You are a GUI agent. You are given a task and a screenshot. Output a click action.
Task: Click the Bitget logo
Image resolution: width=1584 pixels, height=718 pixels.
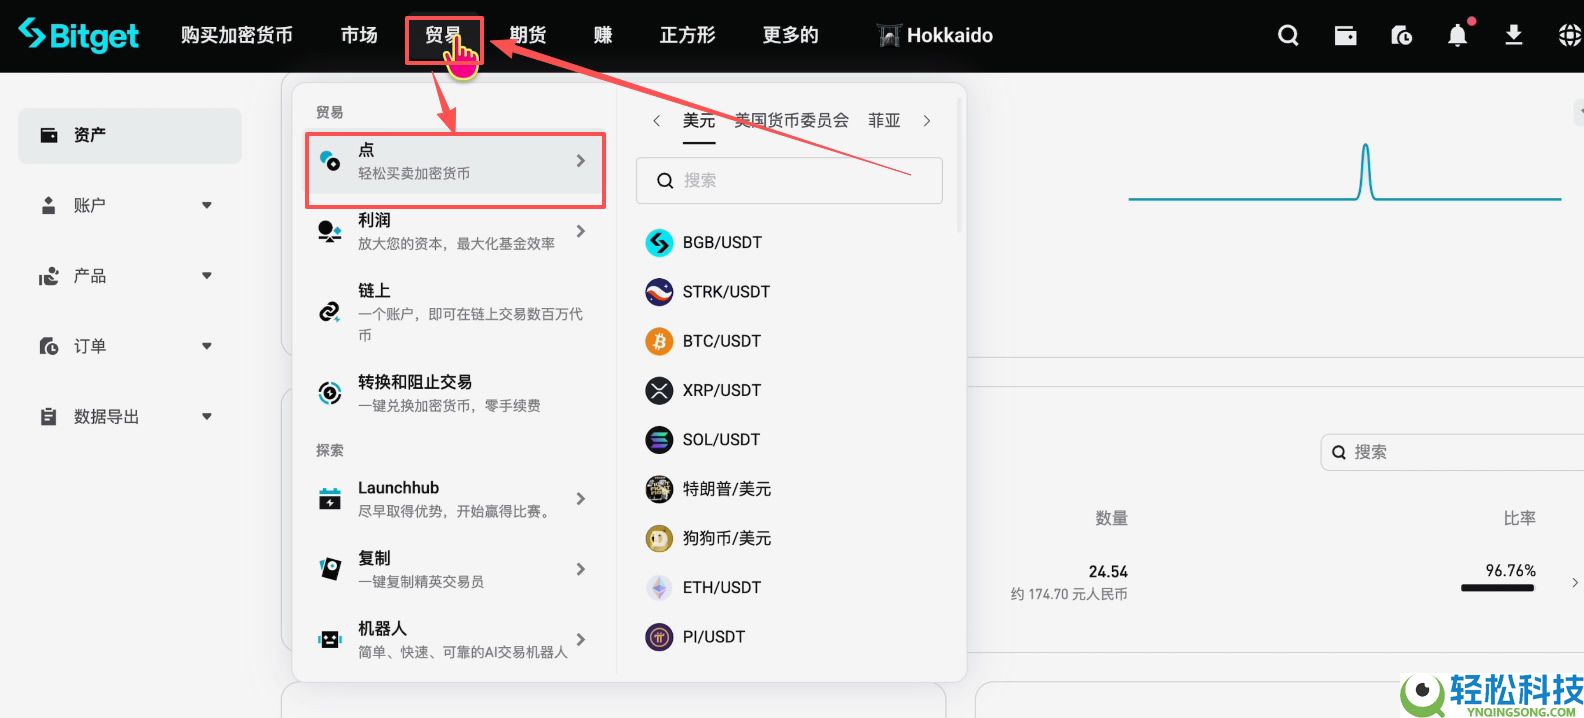click(x=78, y=35)
